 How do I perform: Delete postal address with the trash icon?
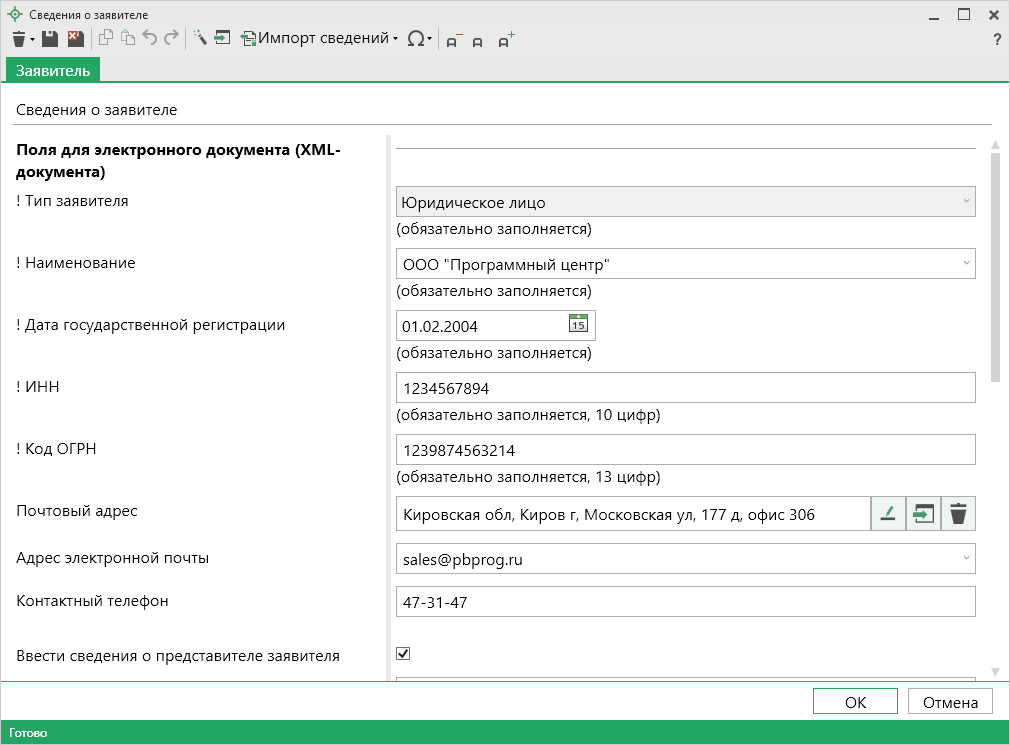coord(958,514)
